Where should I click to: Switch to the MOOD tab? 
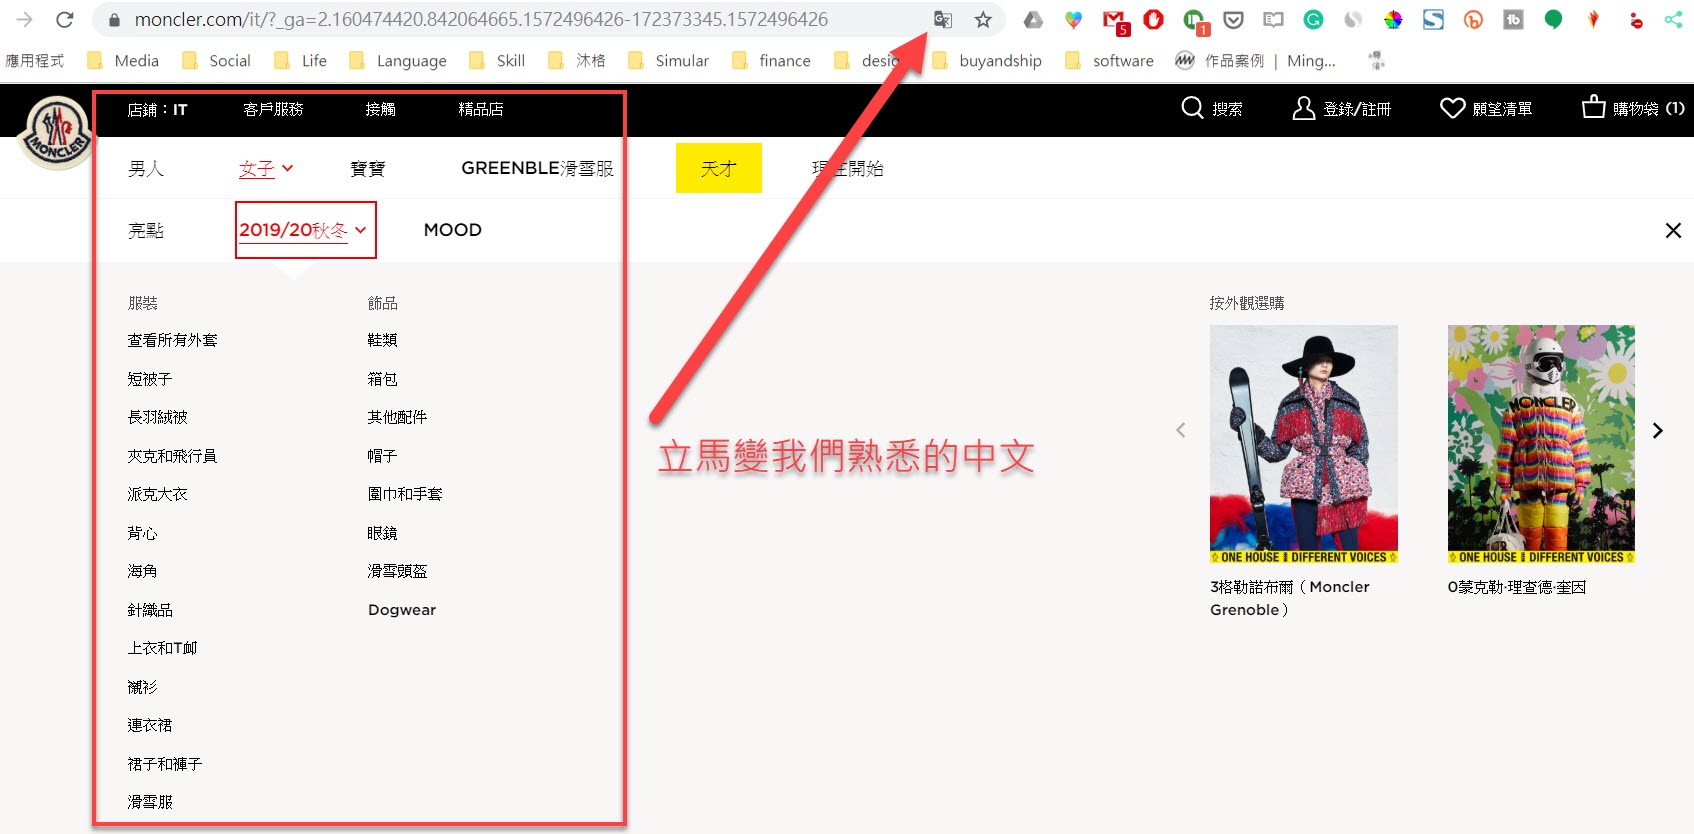(452, 230)
